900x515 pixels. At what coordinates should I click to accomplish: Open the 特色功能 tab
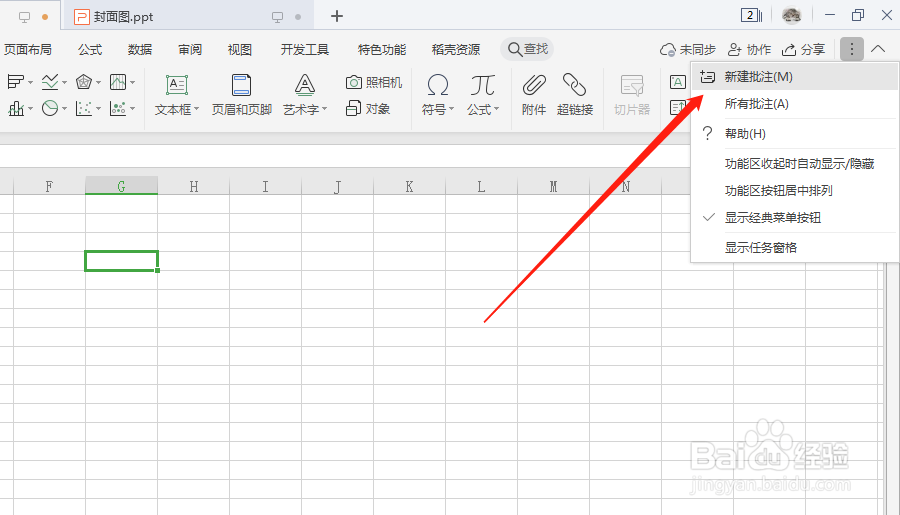[382, 50]
